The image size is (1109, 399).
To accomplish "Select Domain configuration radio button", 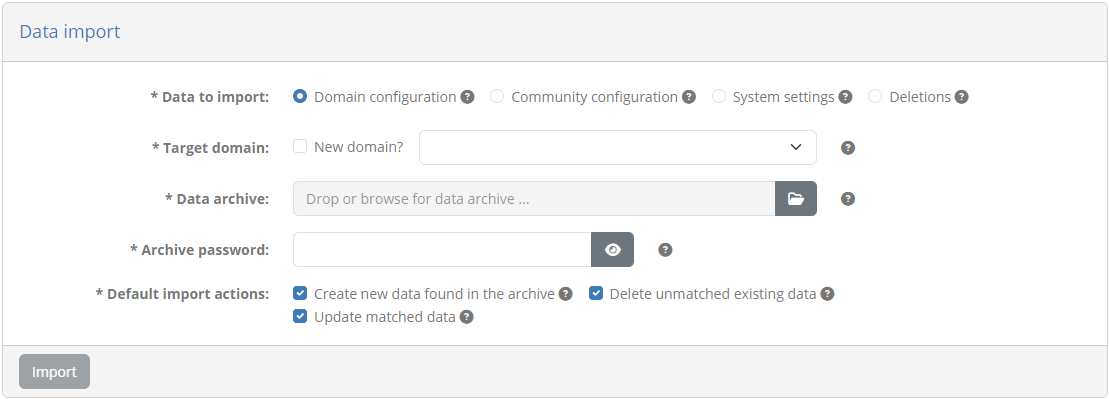I will (x=300, y=96).
